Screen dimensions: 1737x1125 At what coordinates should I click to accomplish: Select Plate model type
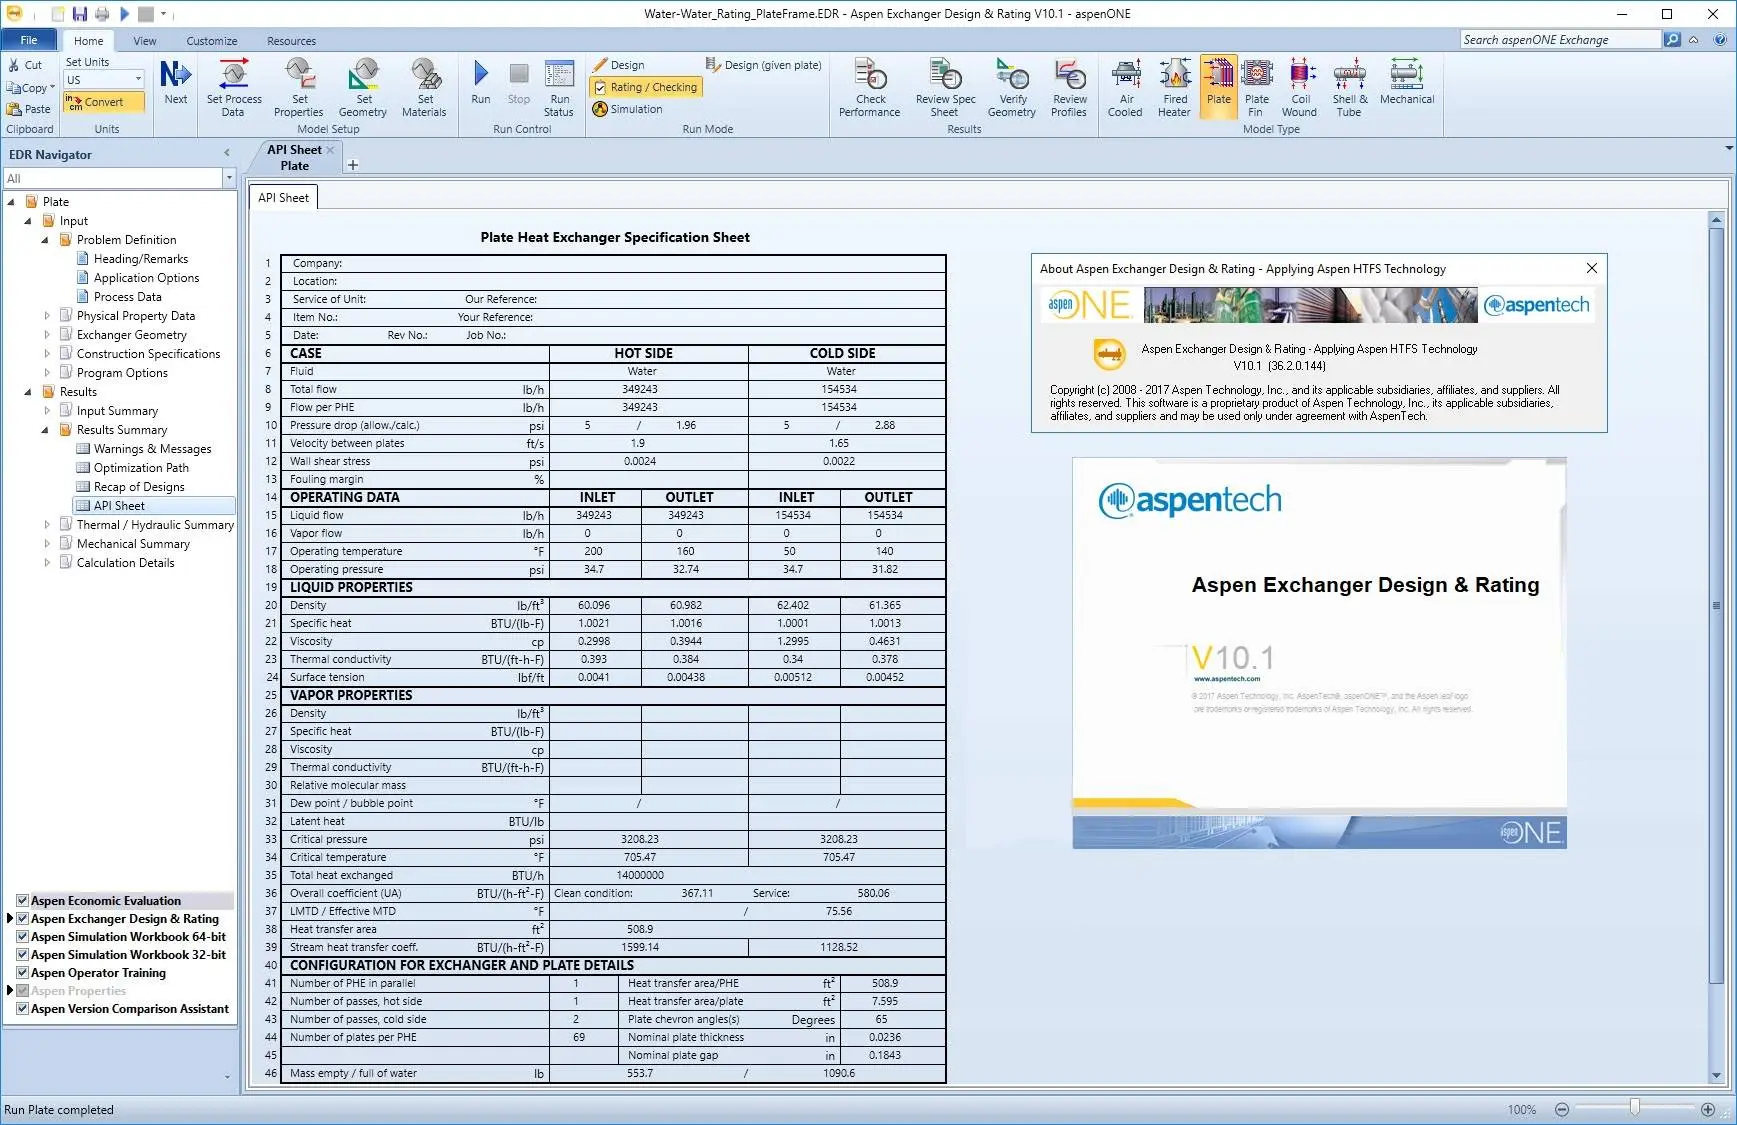[x=1218, y=88]
